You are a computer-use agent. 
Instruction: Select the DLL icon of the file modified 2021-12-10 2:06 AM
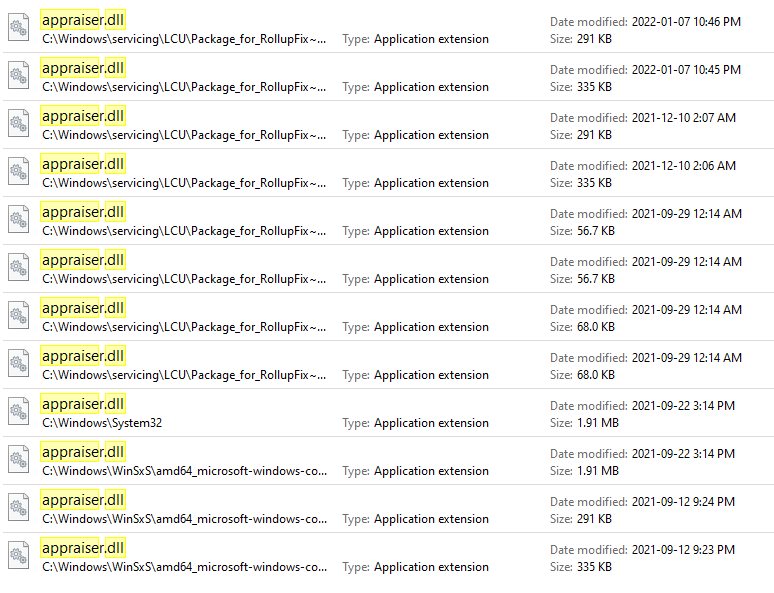click(x=19, y=171)
